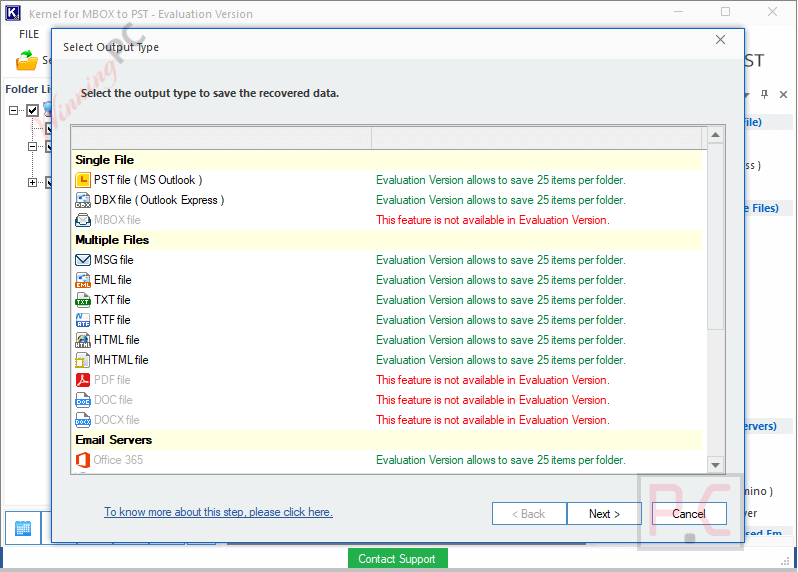Choose the DBX file Outlook Express icon
This screenshot has height=572, width=798.
pos(83,200)
